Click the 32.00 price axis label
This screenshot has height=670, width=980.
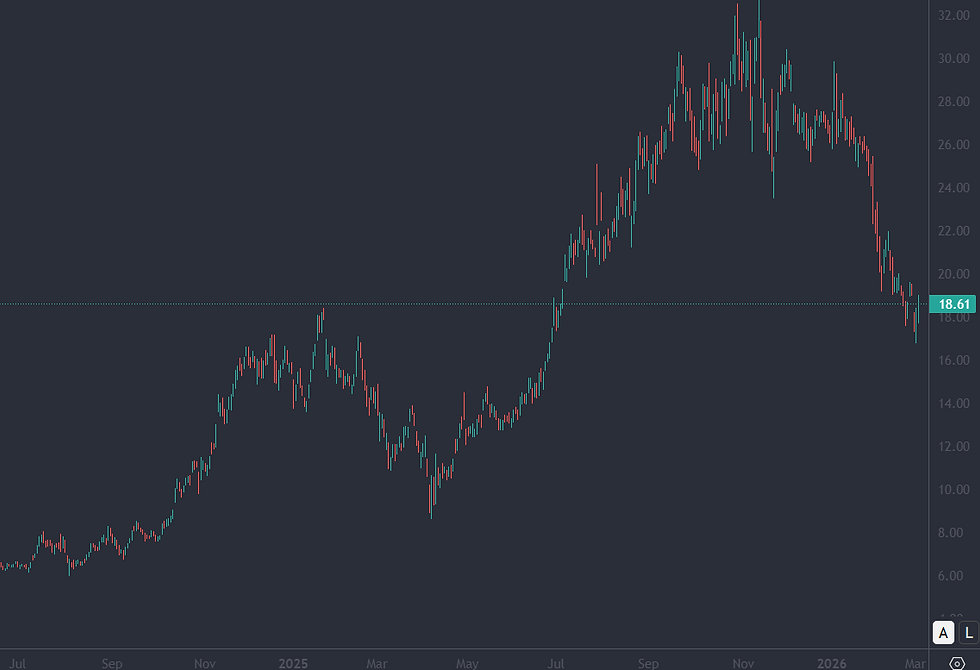click(954, 15)
